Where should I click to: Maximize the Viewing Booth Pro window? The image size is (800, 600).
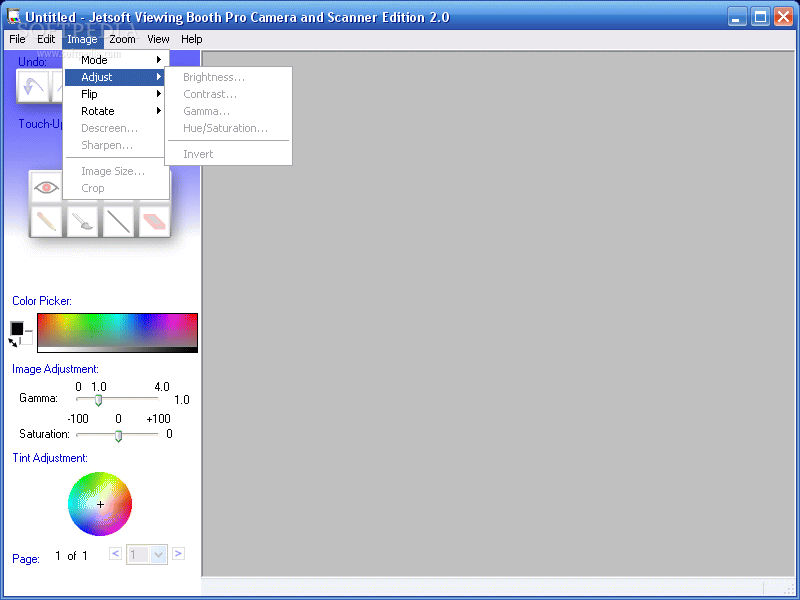760,17
